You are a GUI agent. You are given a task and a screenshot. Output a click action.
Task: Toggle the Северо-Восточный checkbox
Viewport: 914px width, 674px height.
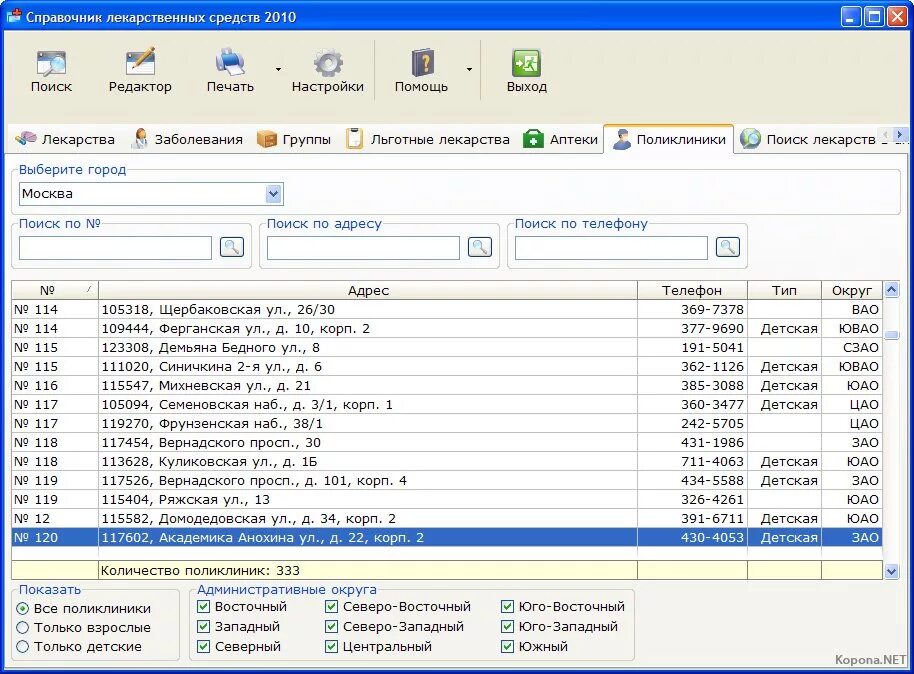click(332, 607)
